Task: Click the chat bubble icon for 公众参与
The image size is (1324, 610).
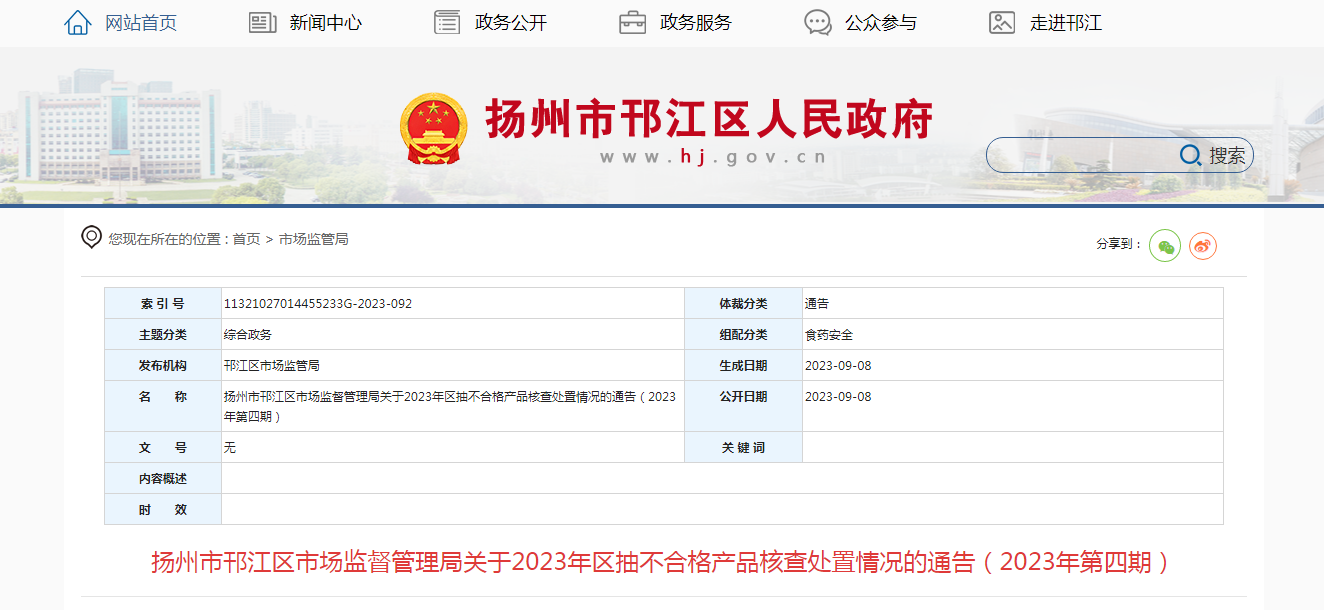Action: [x=818, y=22]
